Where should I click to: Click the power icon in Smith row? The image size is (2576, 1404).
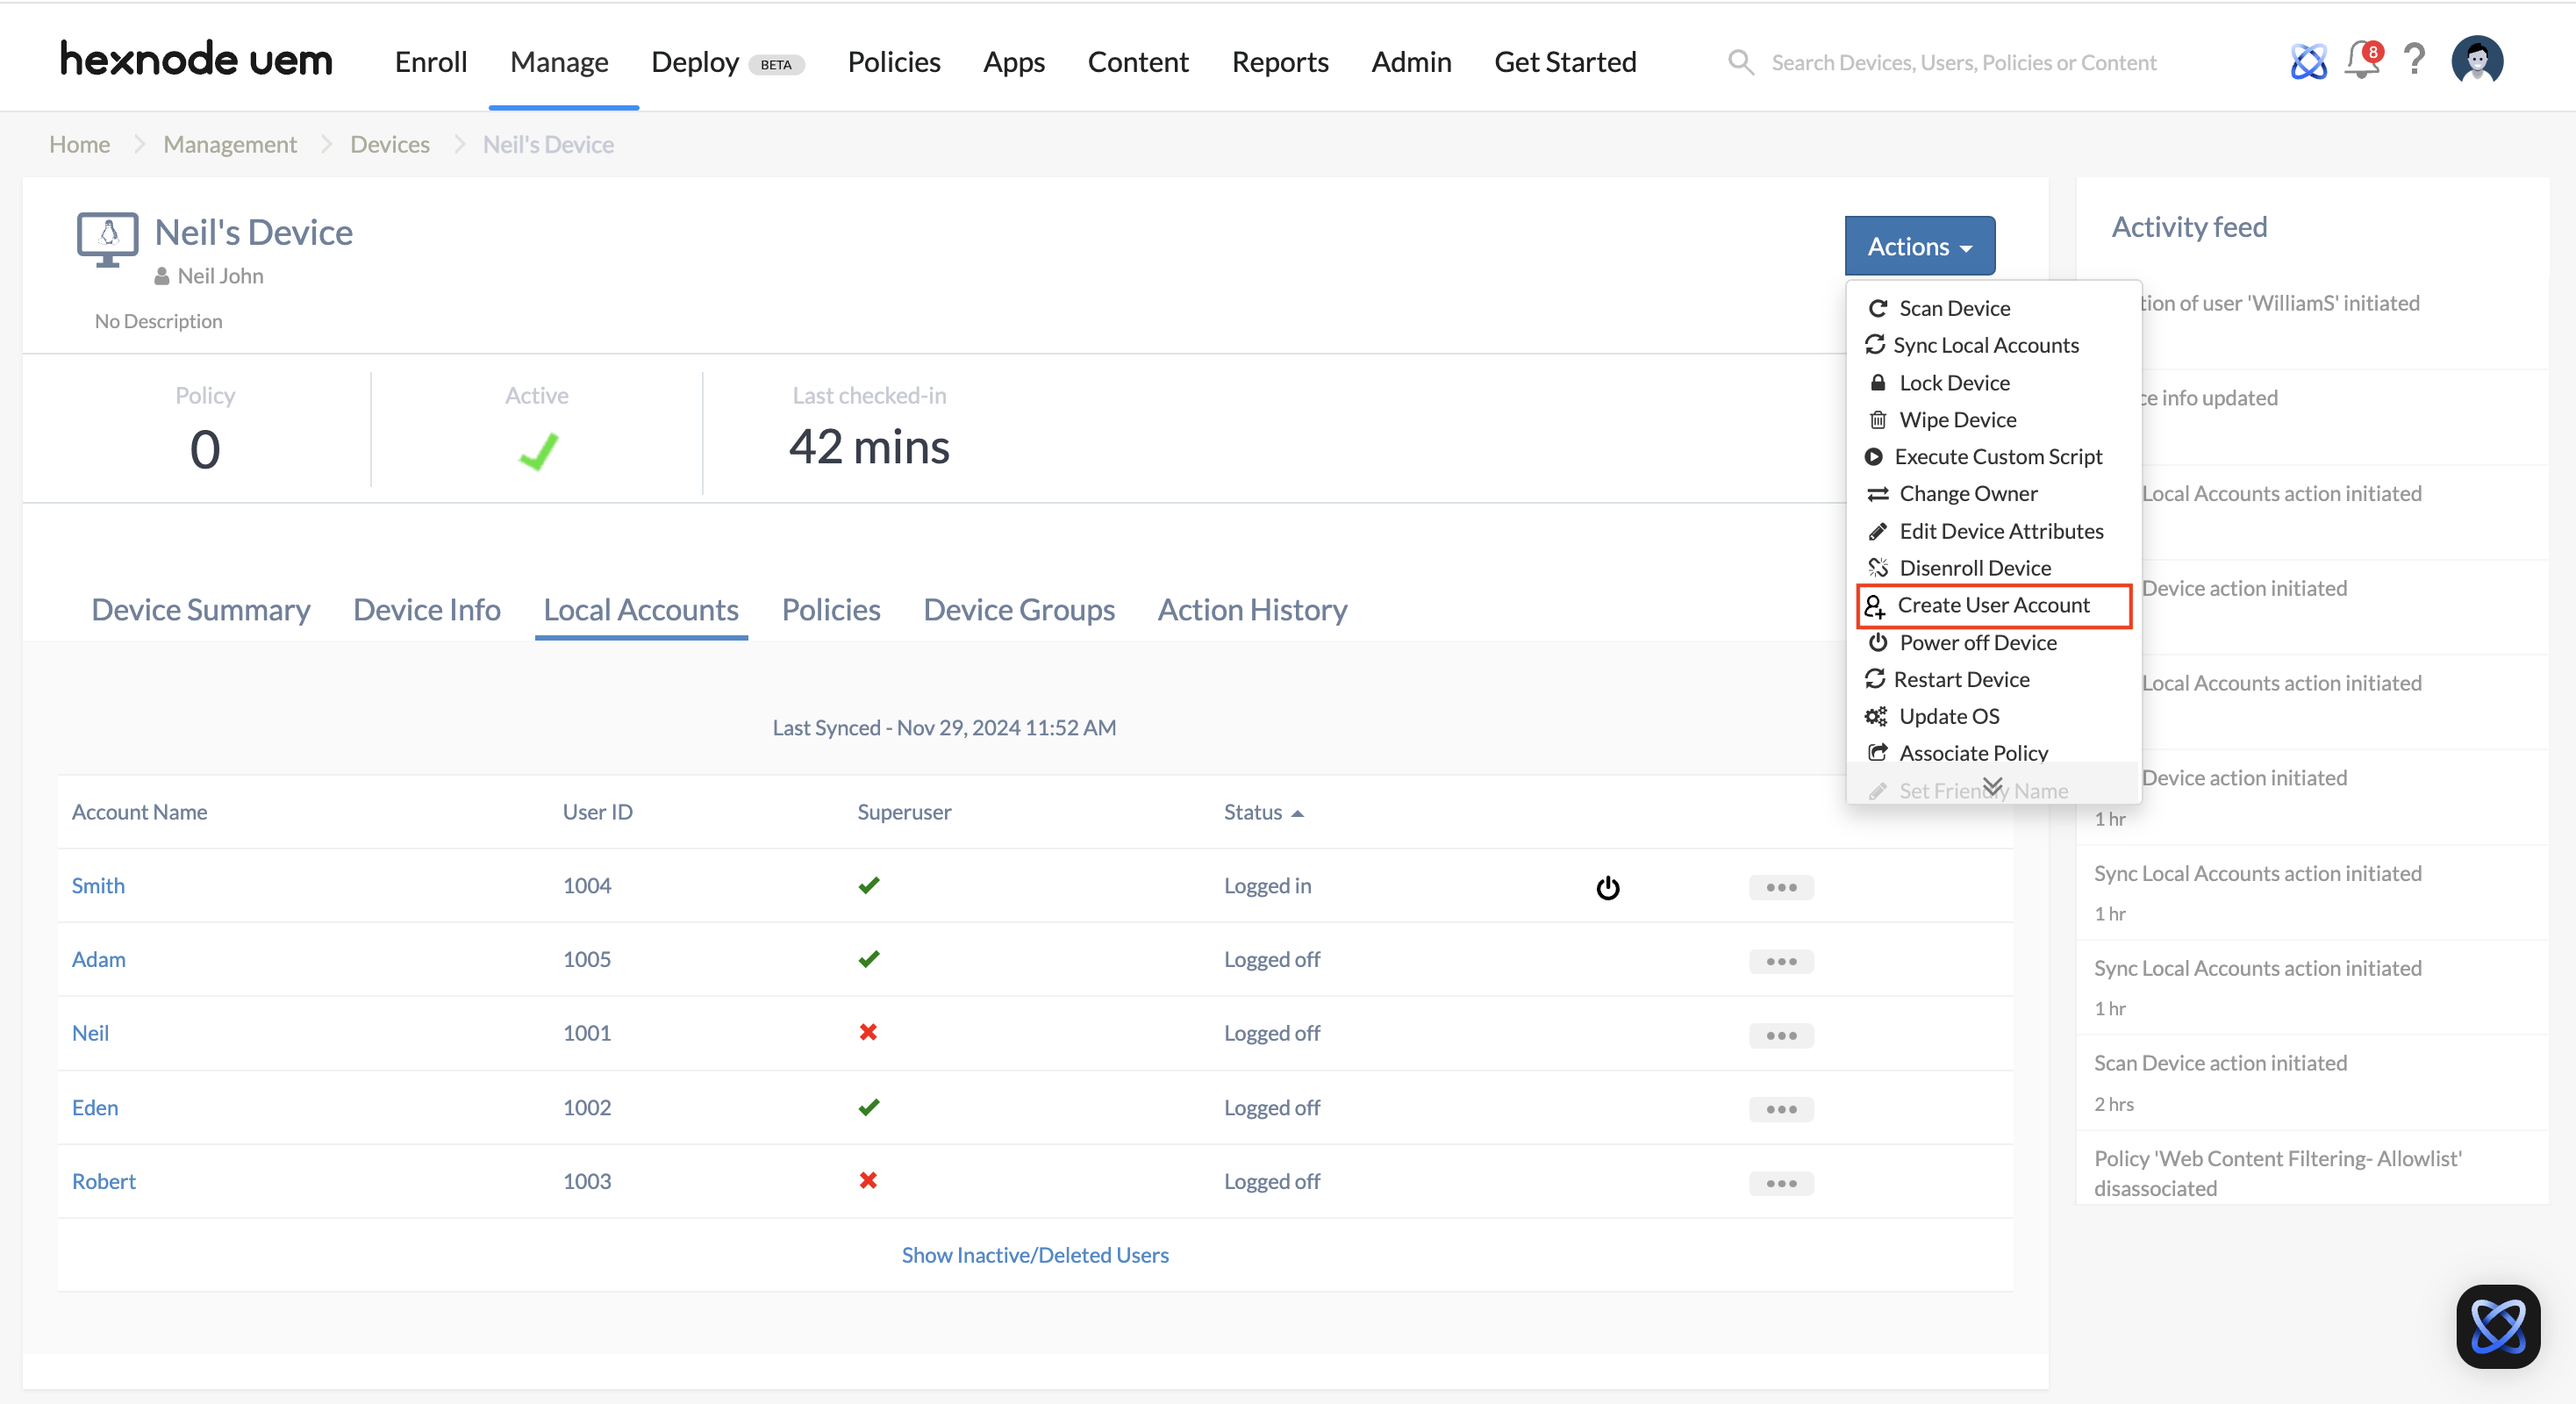(x=1607, y=887)
